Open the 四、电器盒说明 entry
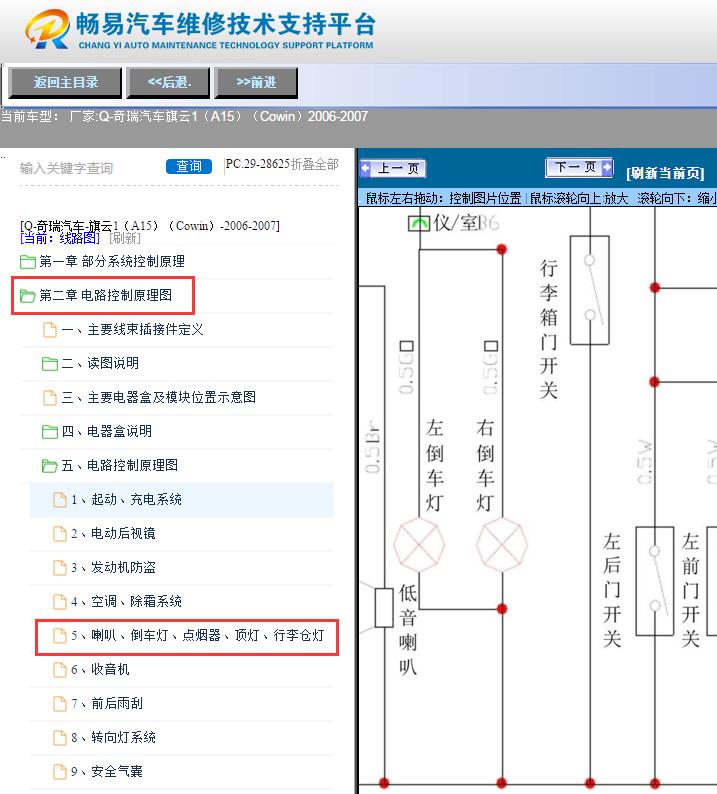 click(x=106, y=431)
